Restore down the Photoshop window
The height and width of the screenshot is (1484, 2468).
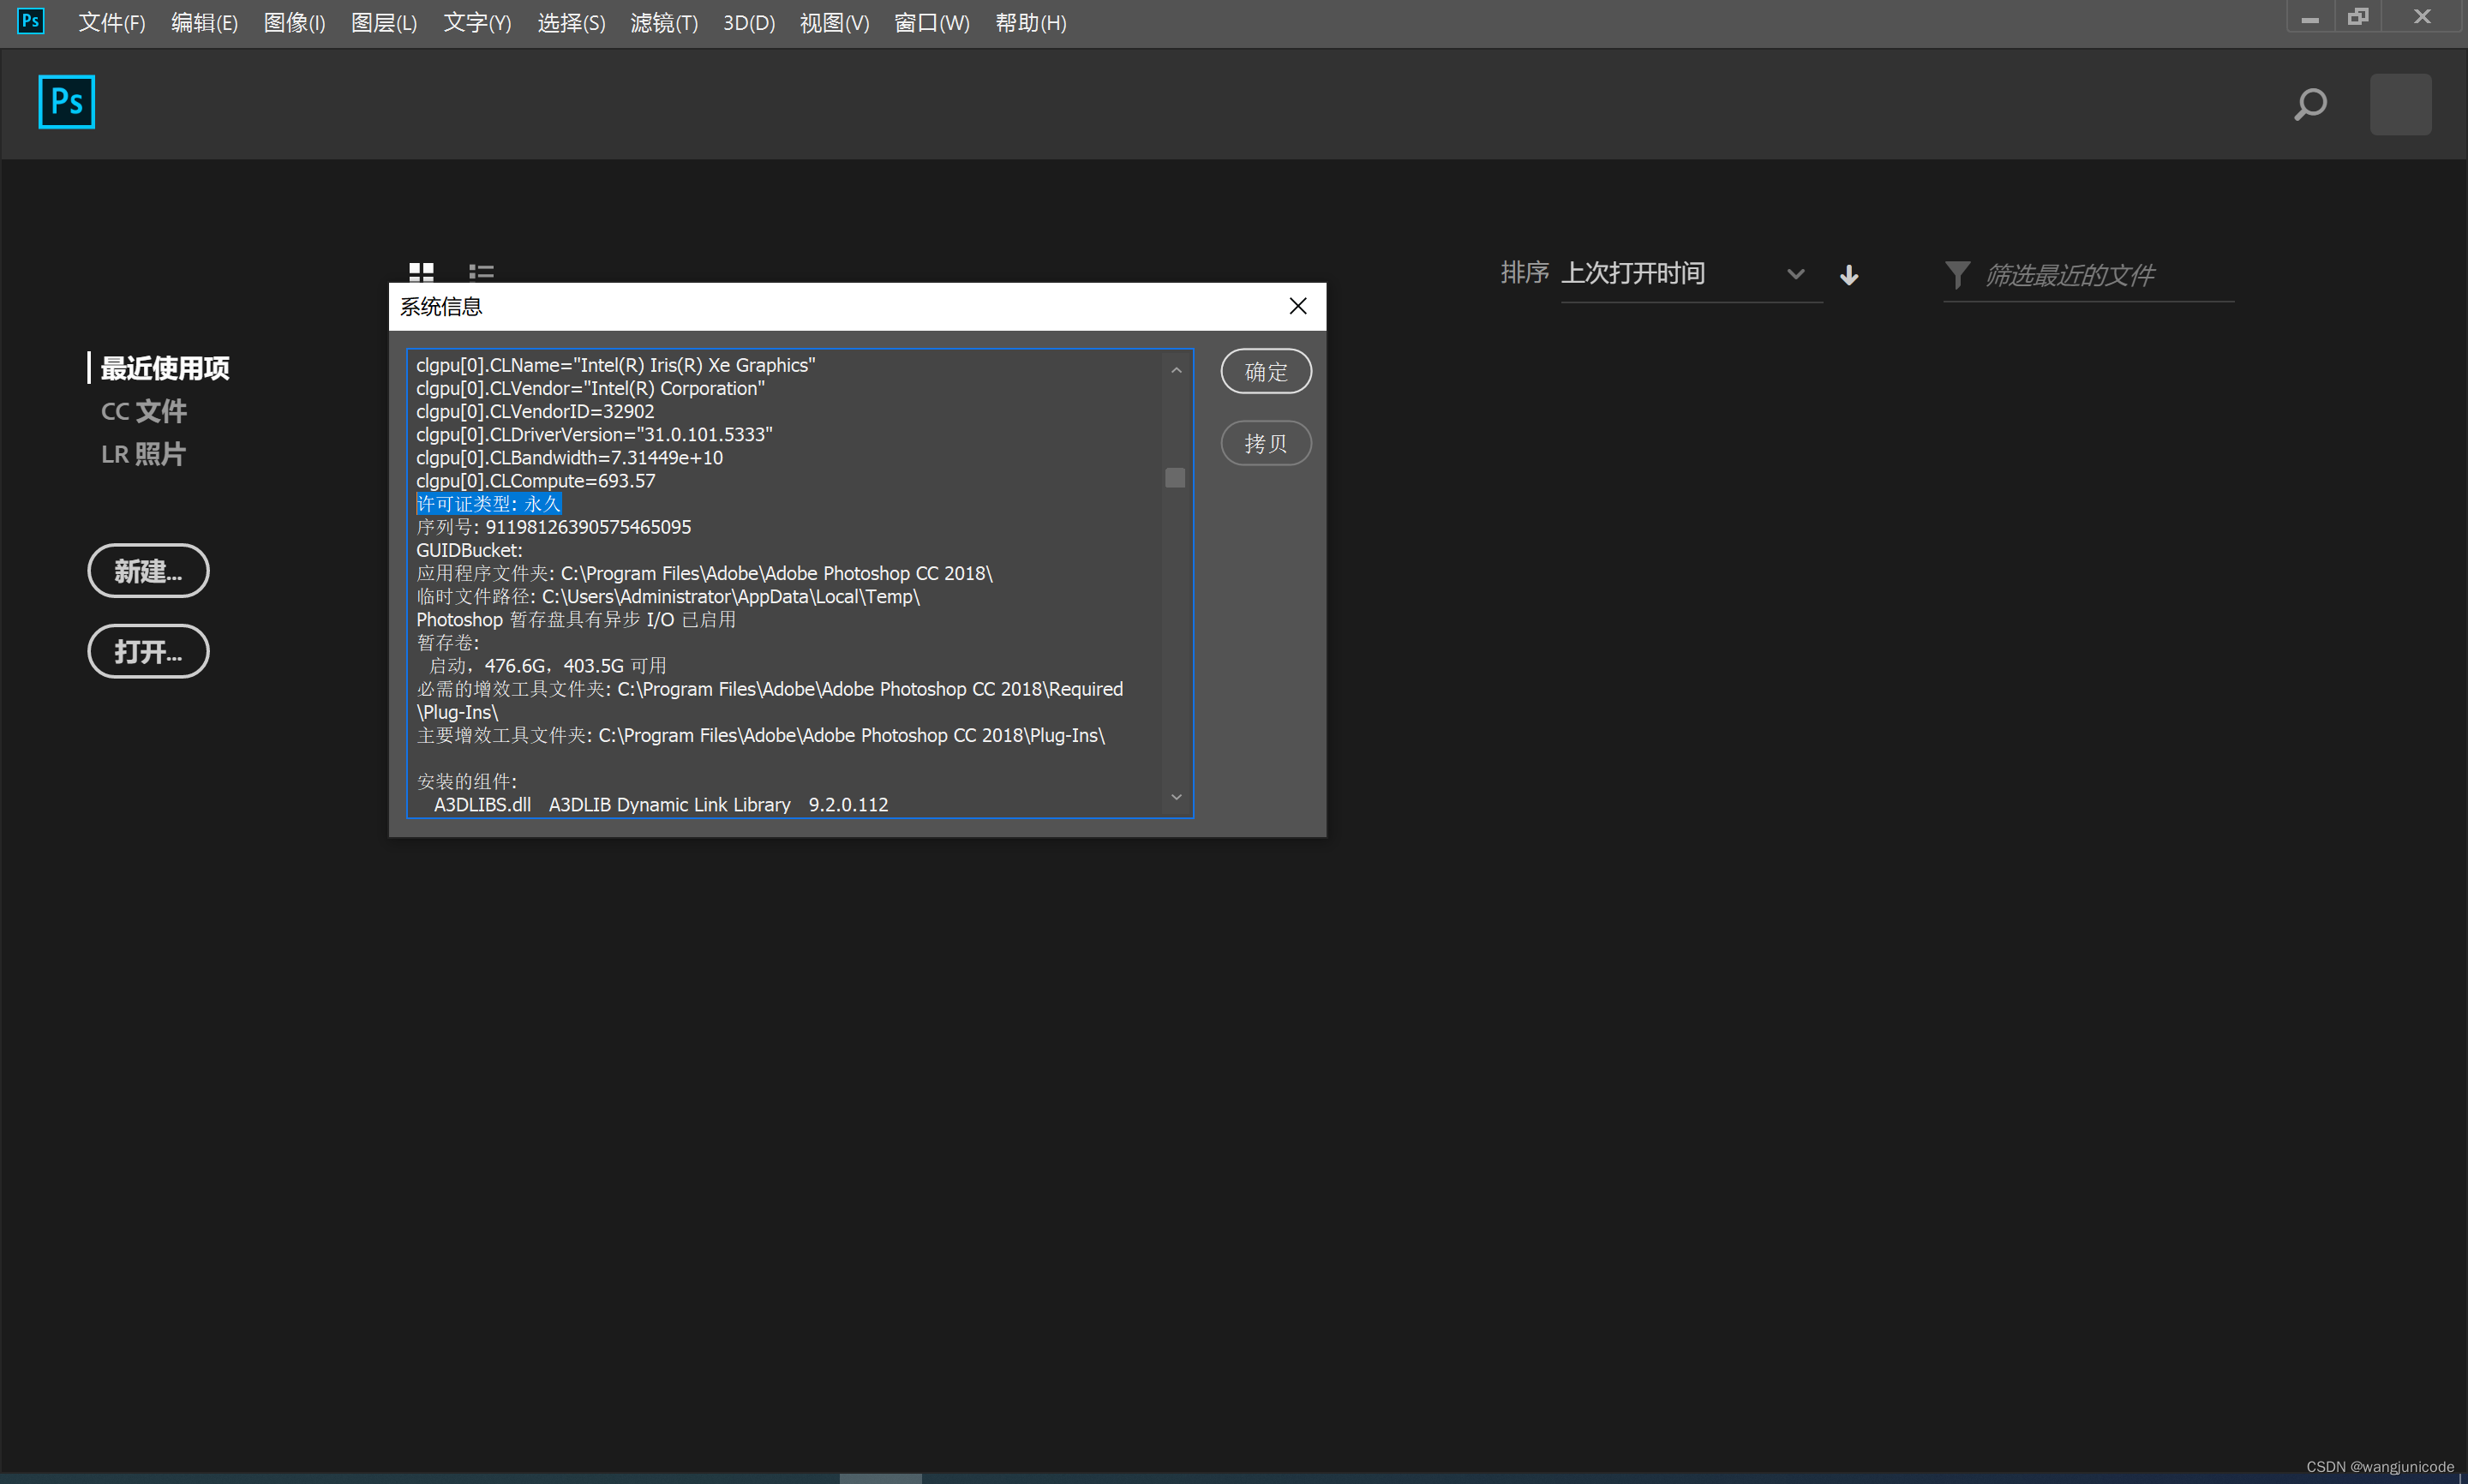(x=2358, y=17)
